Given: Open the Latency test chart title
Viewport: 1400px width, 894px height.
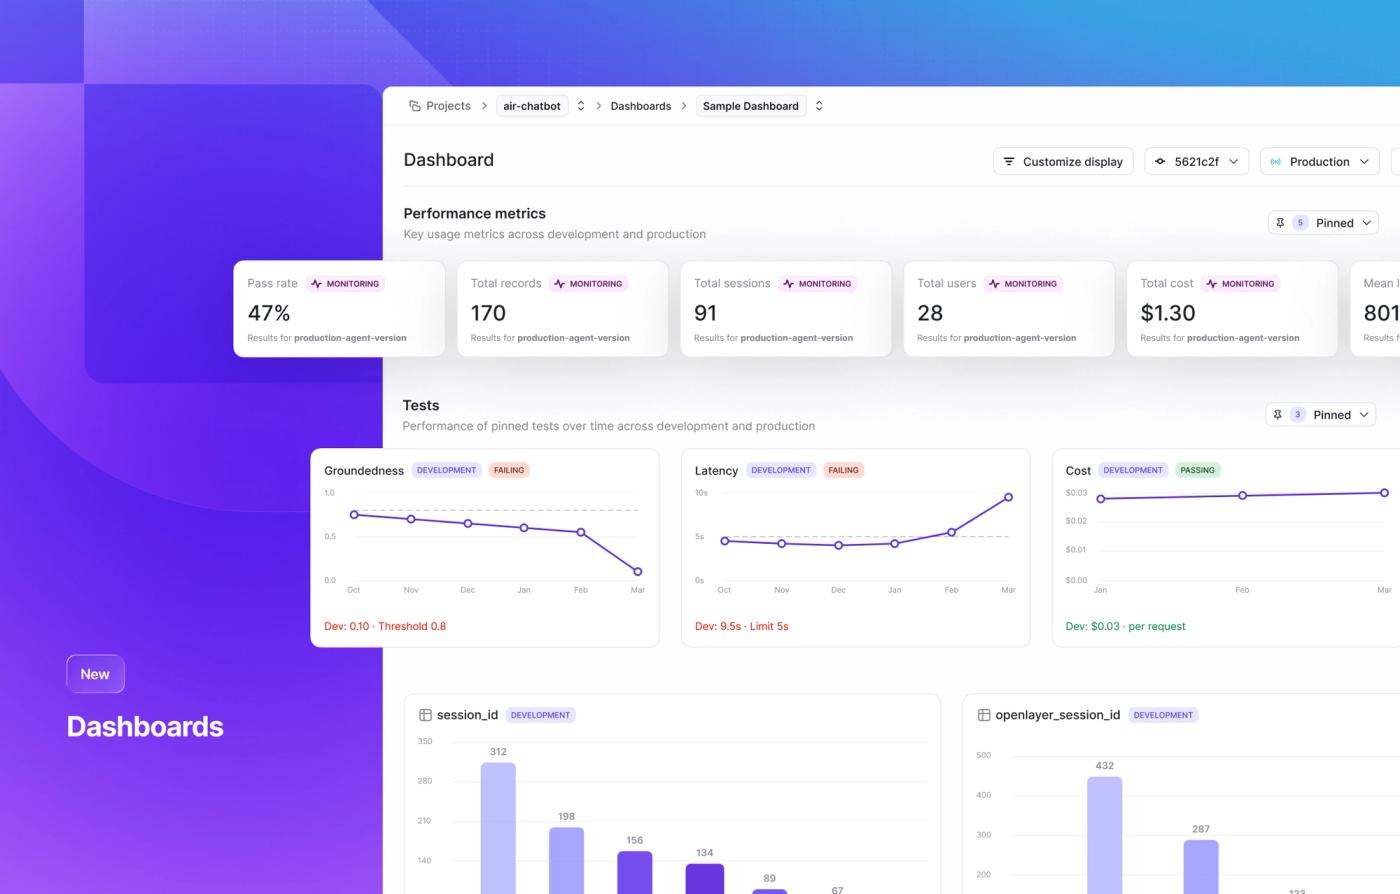Looking at the screenshot, I should point(716,470).
